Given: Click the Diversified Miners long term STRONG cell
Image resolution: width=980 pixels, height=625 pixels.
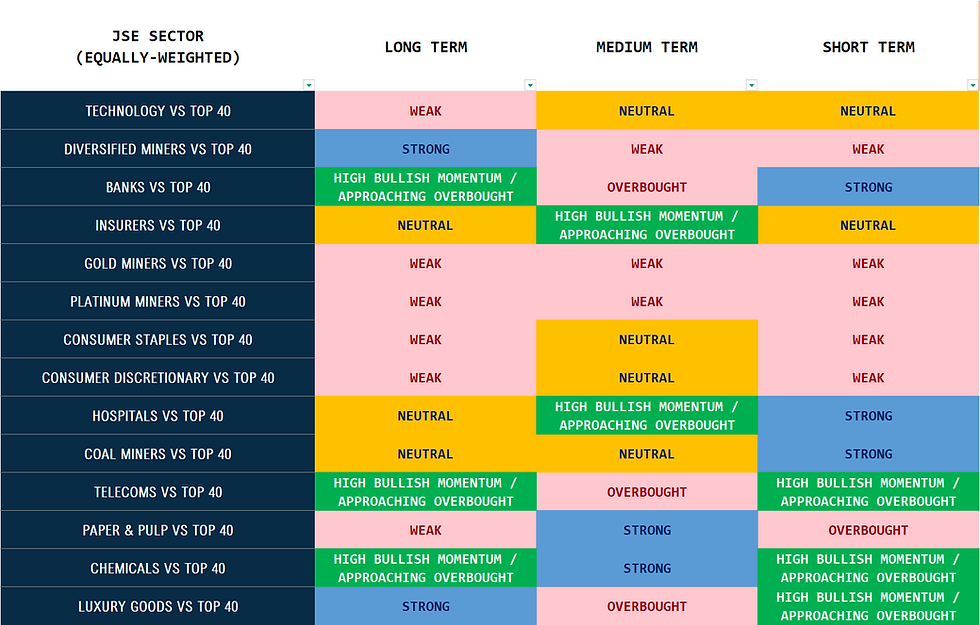Looking at the screenshot, I should tap(426, 149).
